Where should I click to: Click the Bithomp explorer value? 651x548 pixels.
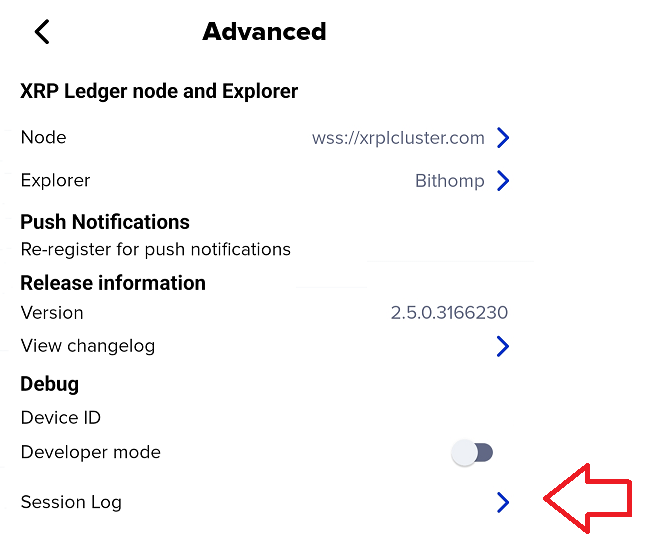449,181
